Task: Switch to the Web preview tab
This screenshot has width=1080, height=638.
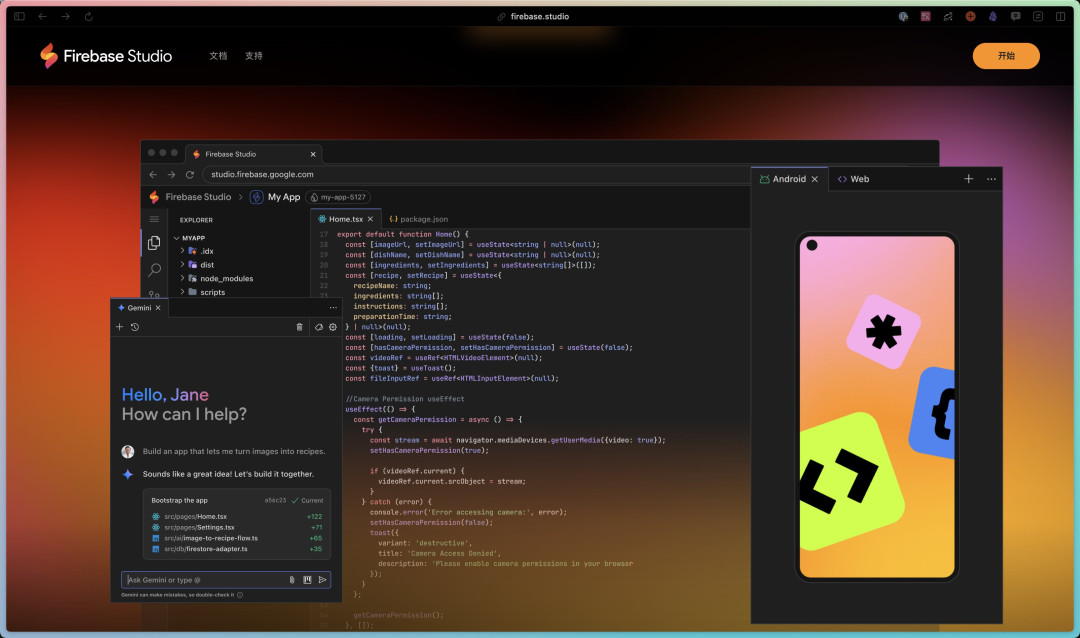Action: click(x=854, y=178)
